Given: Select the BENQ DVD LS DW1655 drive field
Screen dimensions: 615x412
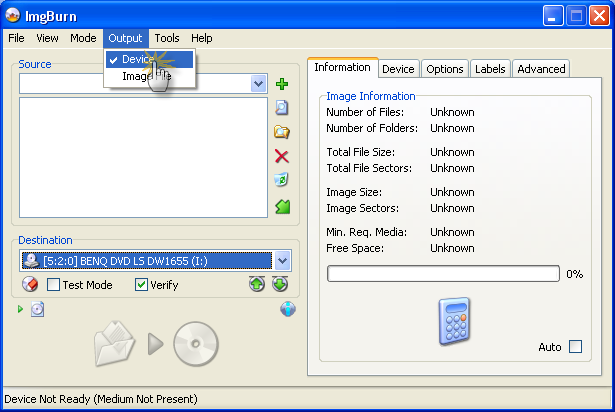Looking at the screenshot, I should 147,261.
